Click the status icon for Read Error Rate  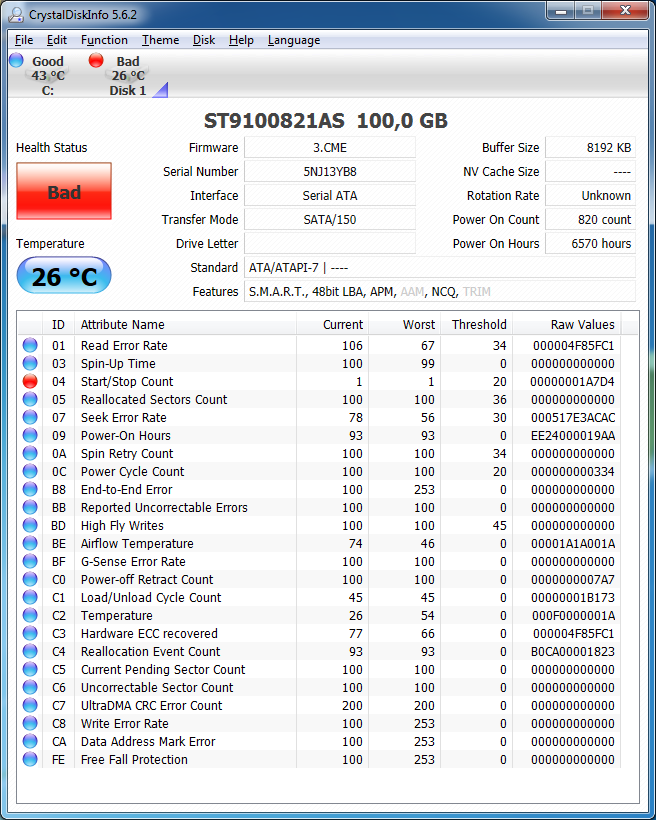tap(30, 345)
